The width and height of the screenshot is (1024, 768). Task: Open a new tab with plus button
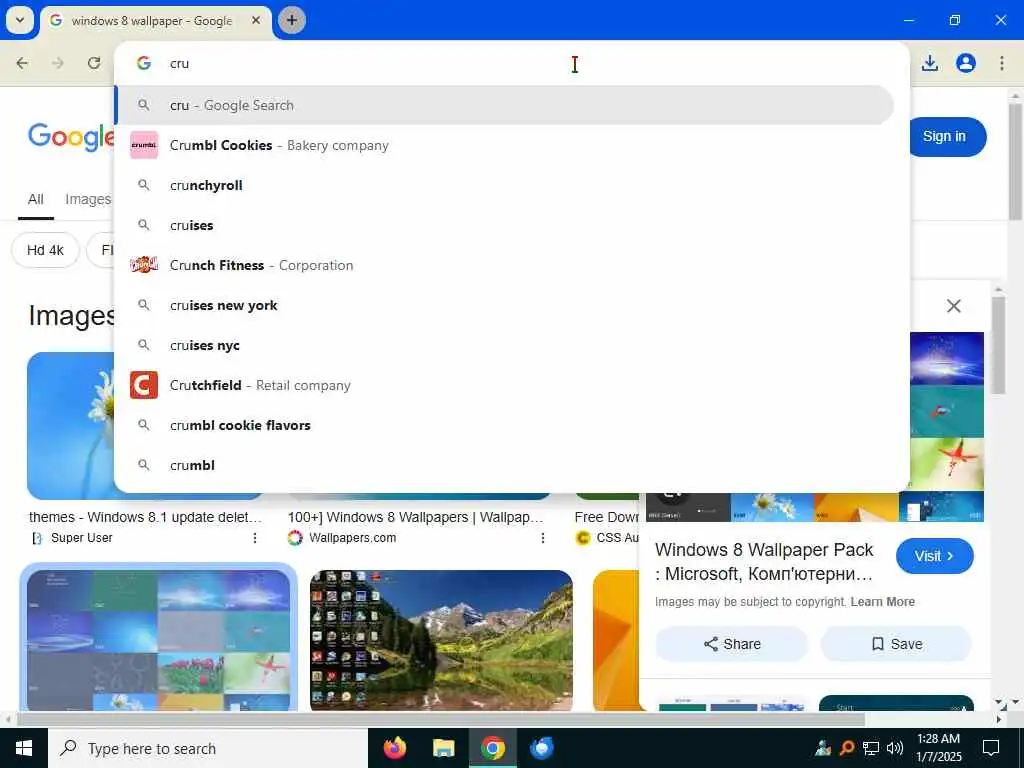(292, 20)
